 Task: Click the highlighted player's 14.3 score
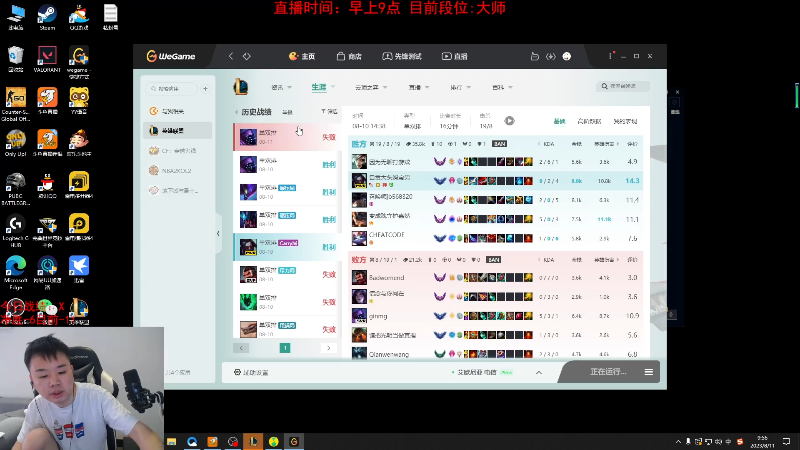point(632,181)
